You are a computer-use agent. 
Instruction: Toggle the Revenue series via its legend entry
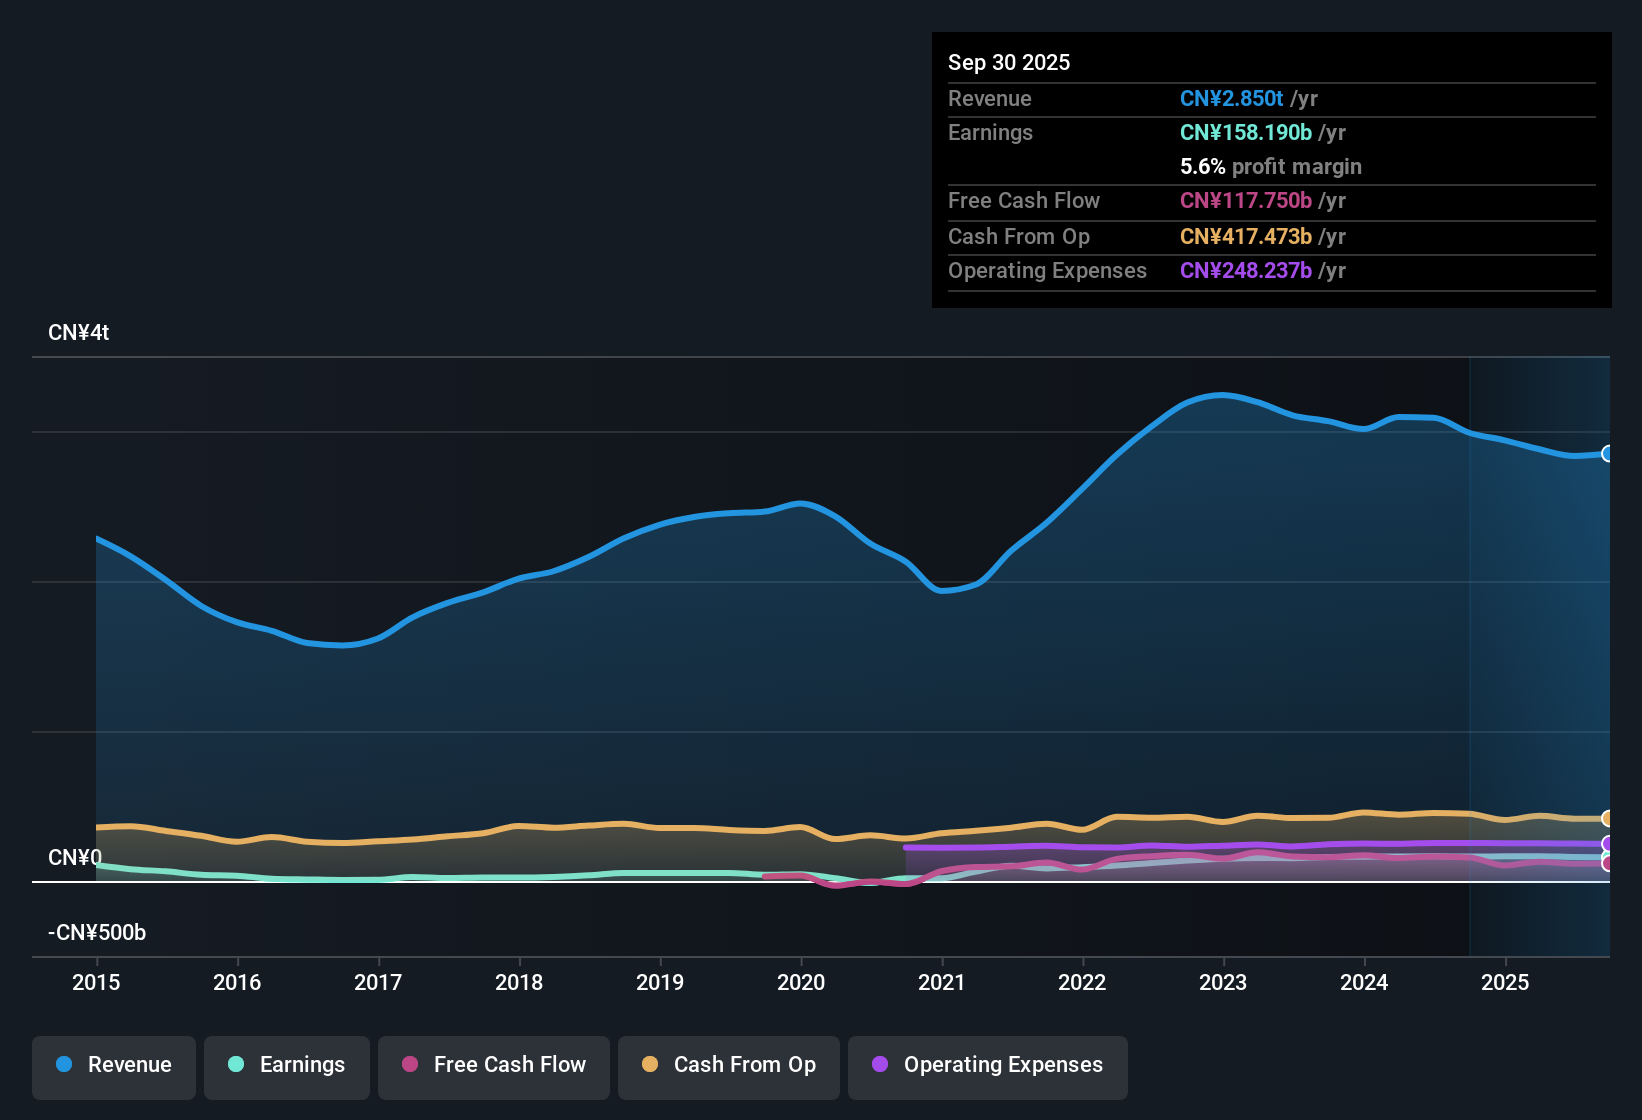point(129,1065)
